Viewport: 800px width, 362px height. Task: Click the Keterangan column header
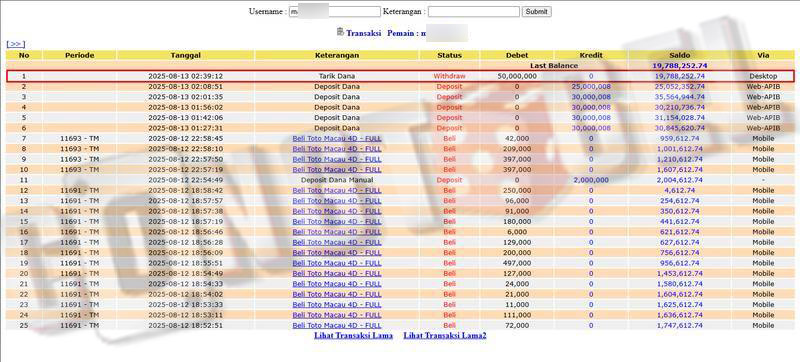(x=337, y=55)
